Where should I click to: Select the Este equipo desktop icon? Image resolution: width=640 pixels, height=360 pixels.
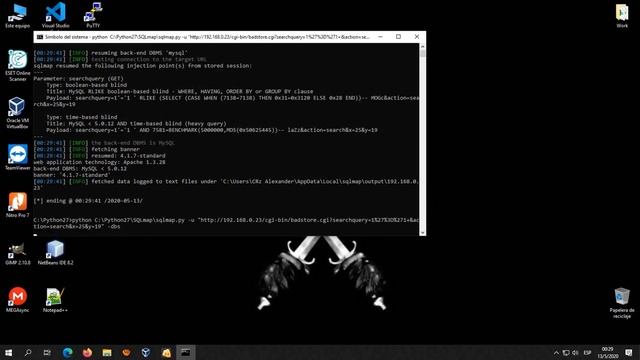click(18, 16)
